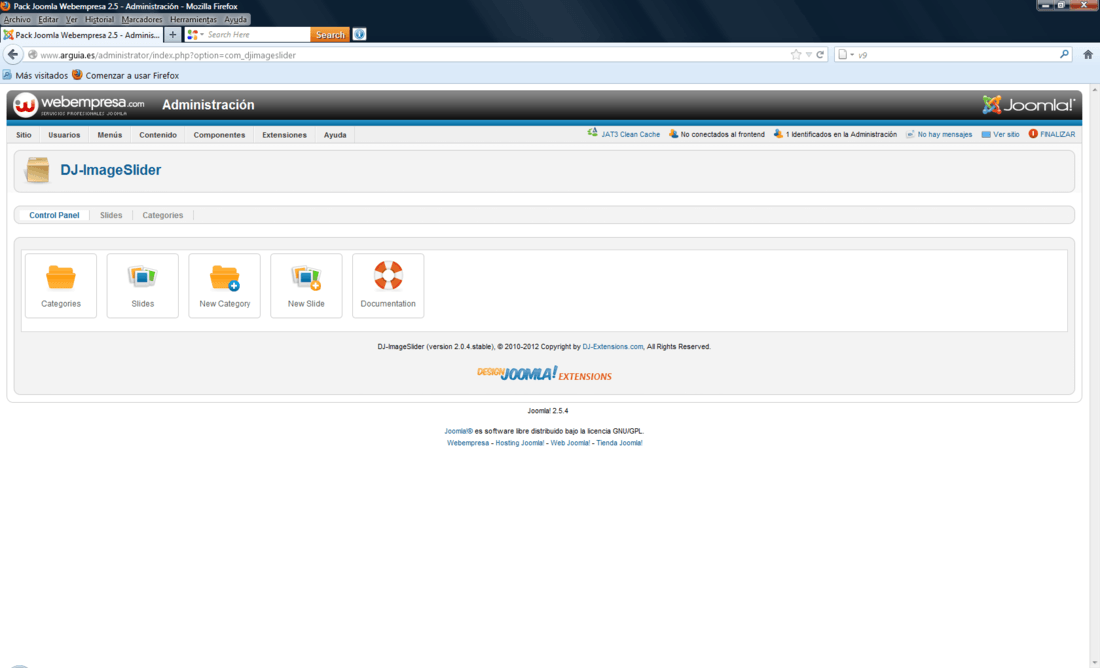Click the DJ-ImageSlider box icon in header
This screenshot has height=668, width=1100.
(x=37, y=170)
